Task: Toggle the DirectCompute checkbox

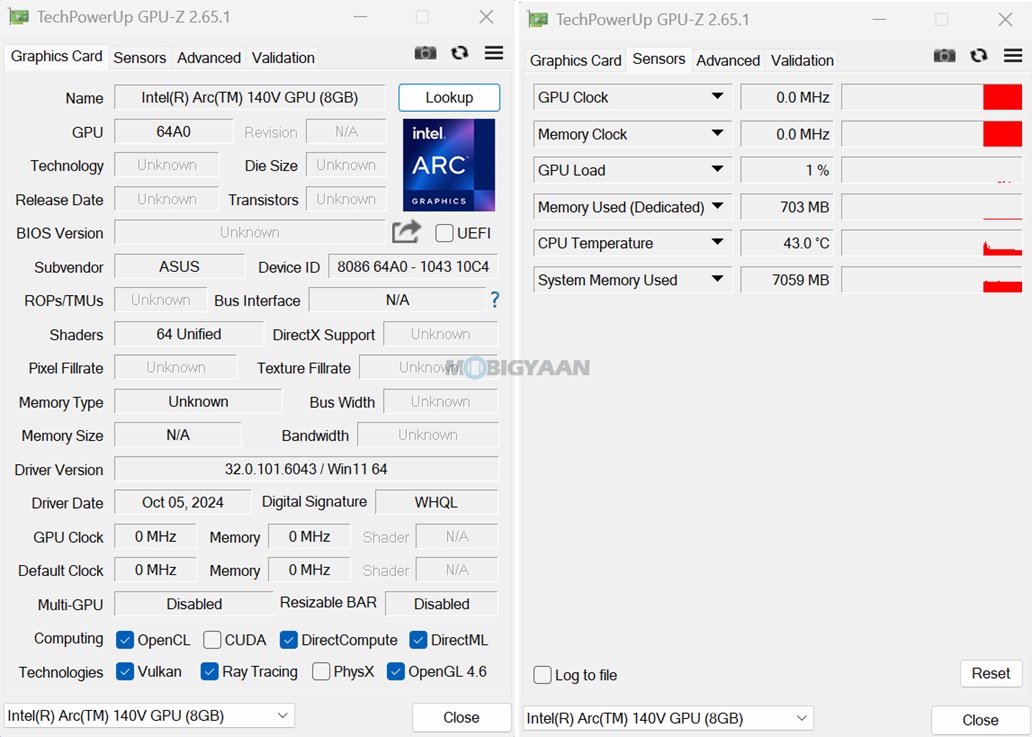Action: tap(288, 640)
